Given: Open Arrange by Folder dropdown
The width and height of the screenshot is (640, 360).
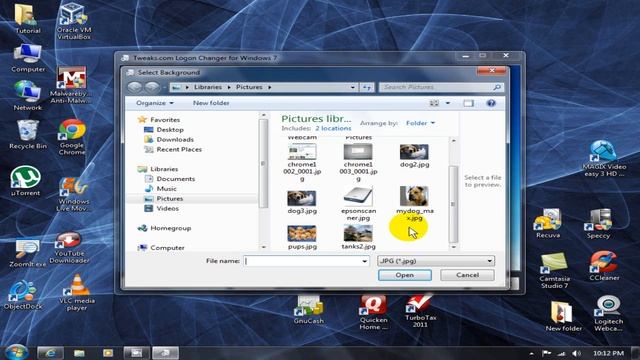Looking at the screenshot, I should 420,123.
